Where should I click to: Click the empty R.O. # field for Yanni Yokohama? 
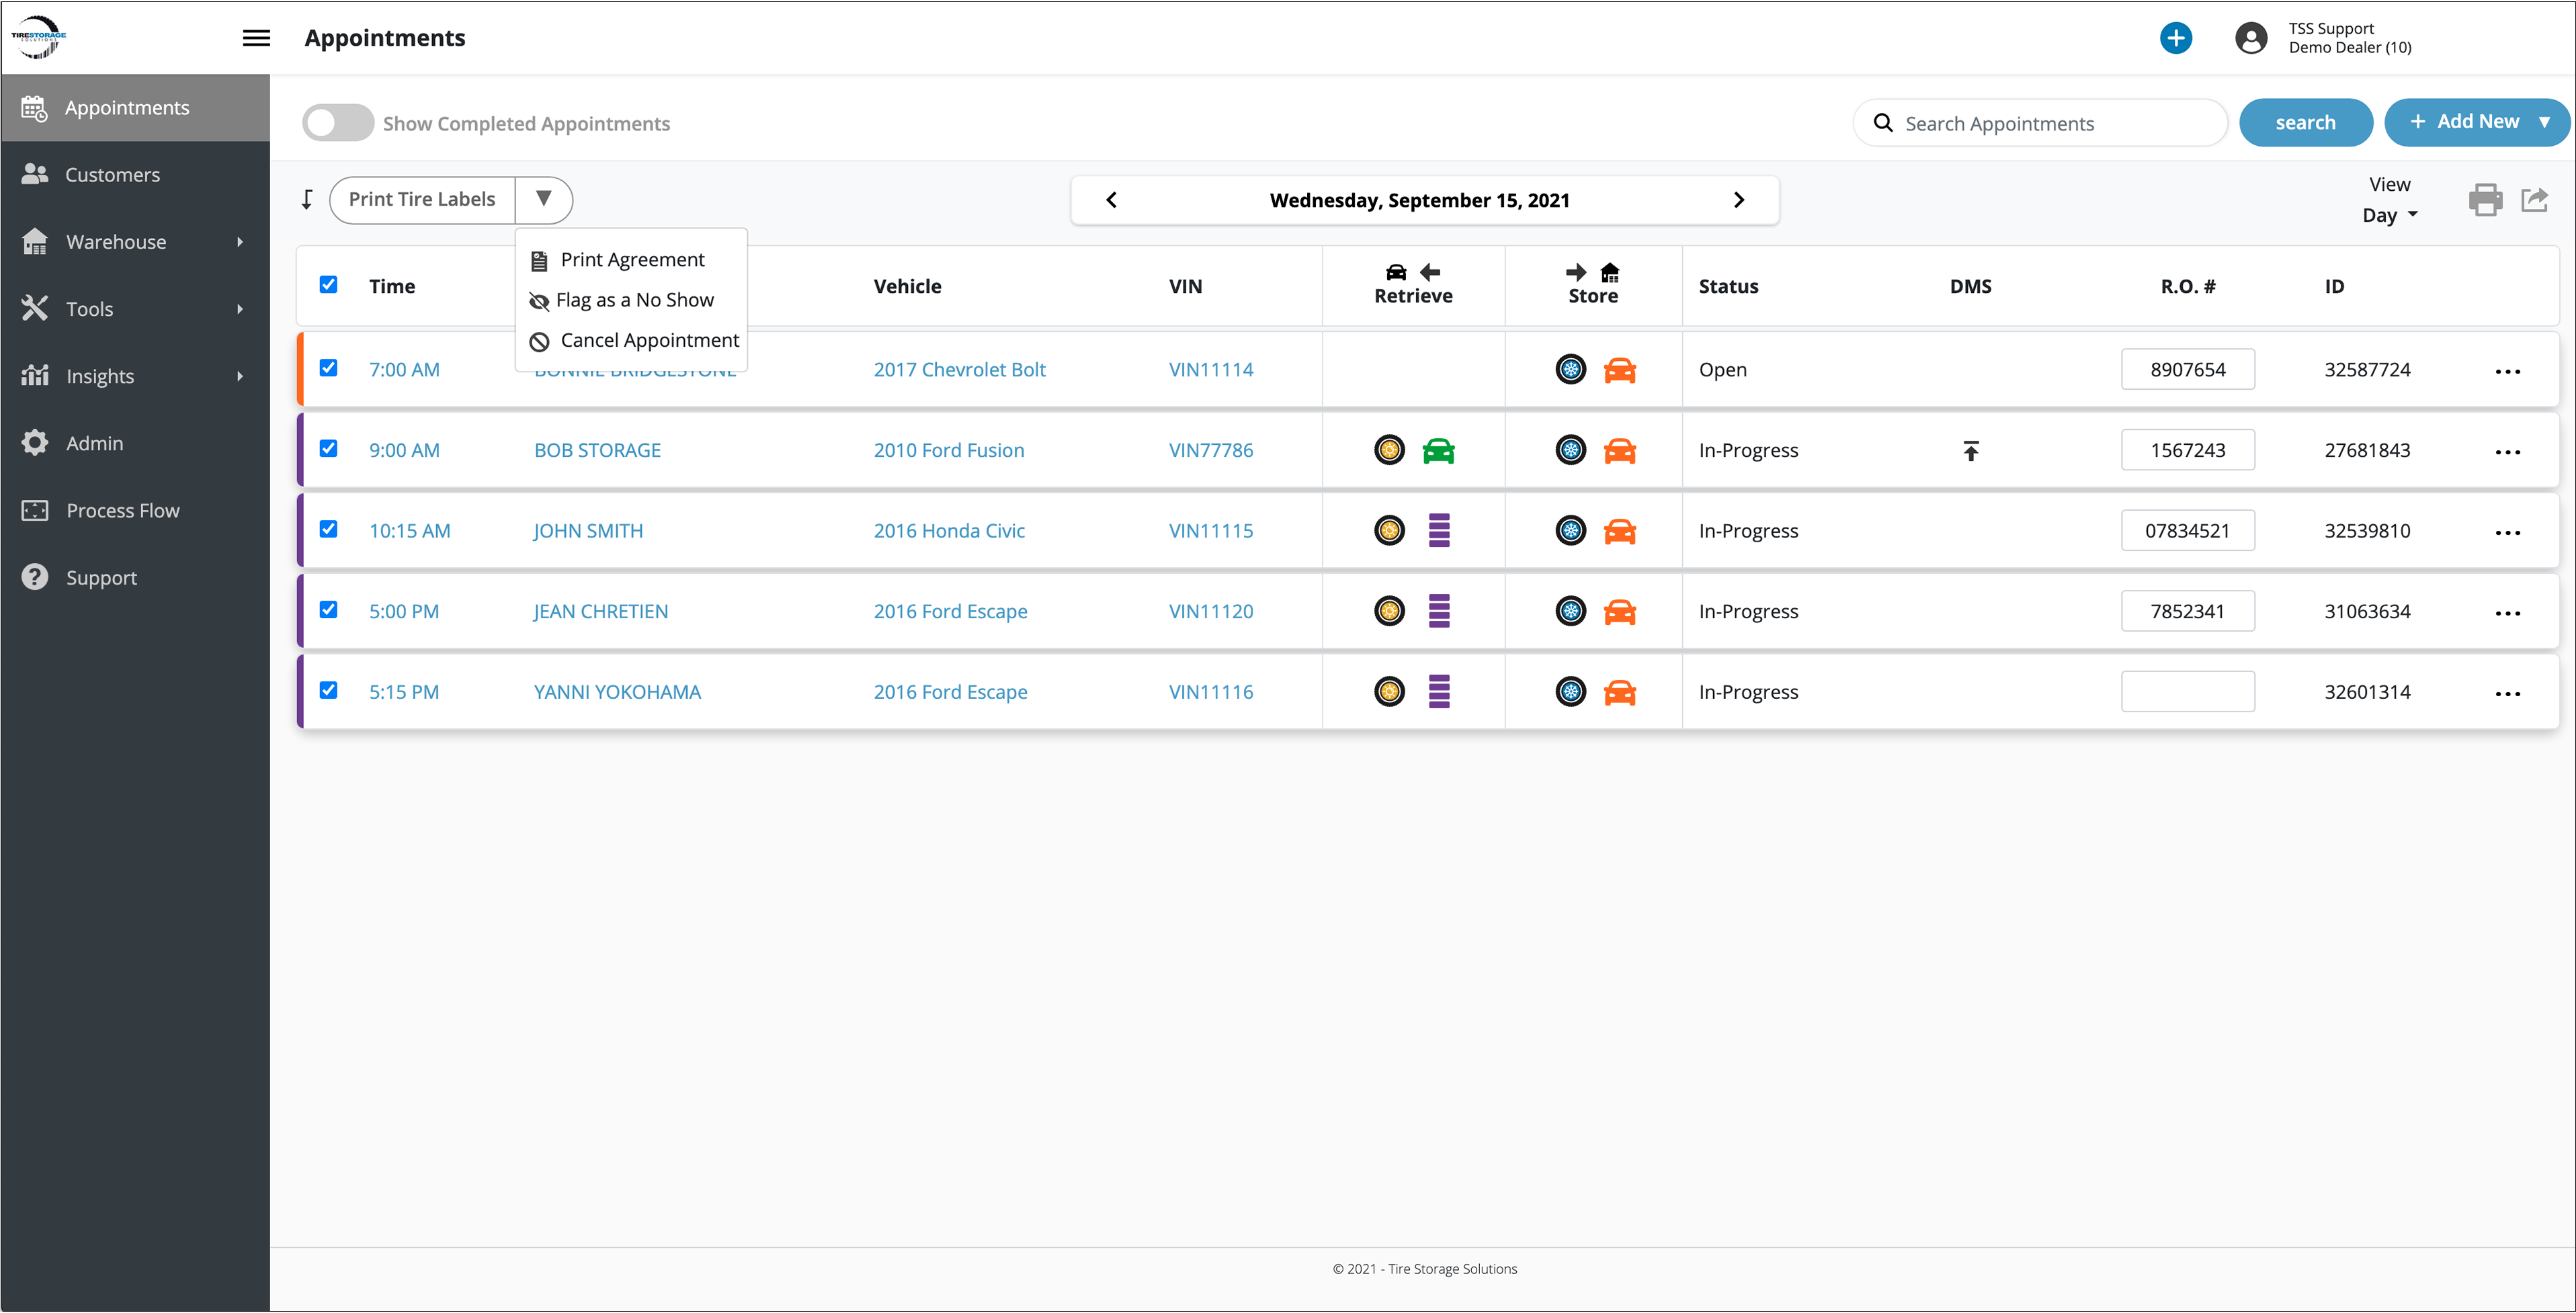point(2187,692)
